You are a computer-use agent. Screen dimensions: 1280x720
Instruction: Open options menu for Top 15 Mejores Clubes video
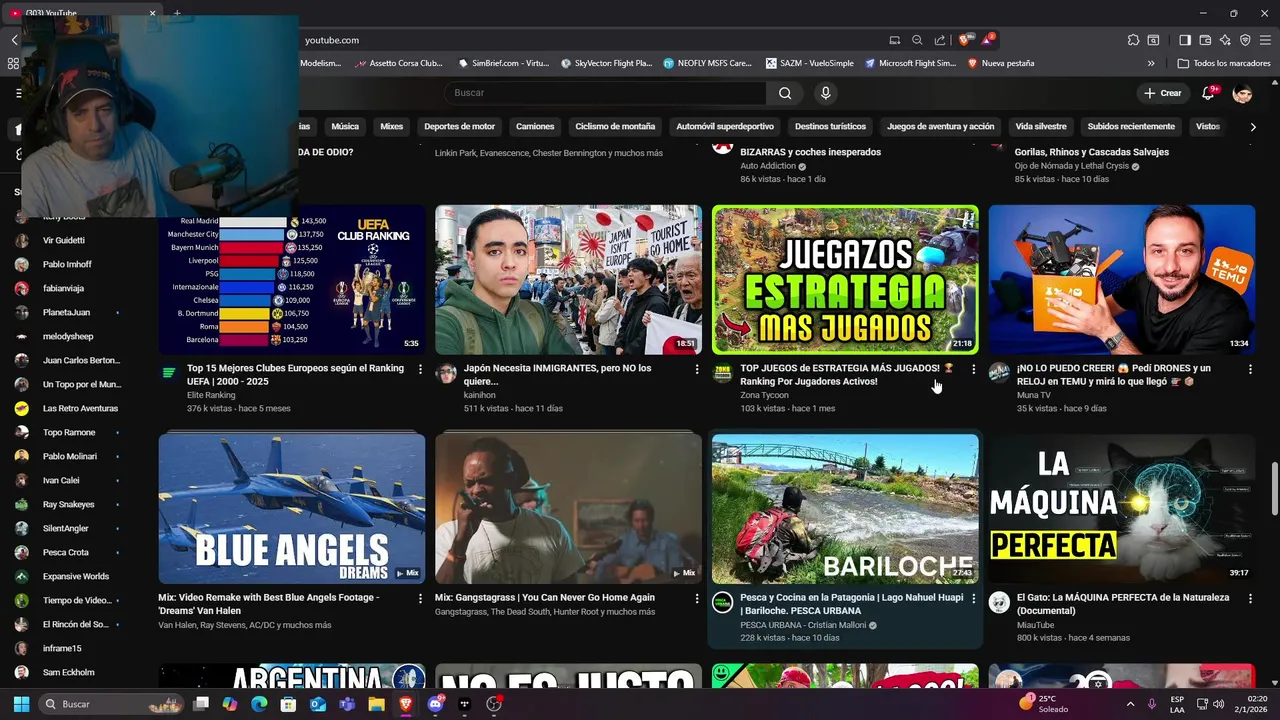click(420, 369)
